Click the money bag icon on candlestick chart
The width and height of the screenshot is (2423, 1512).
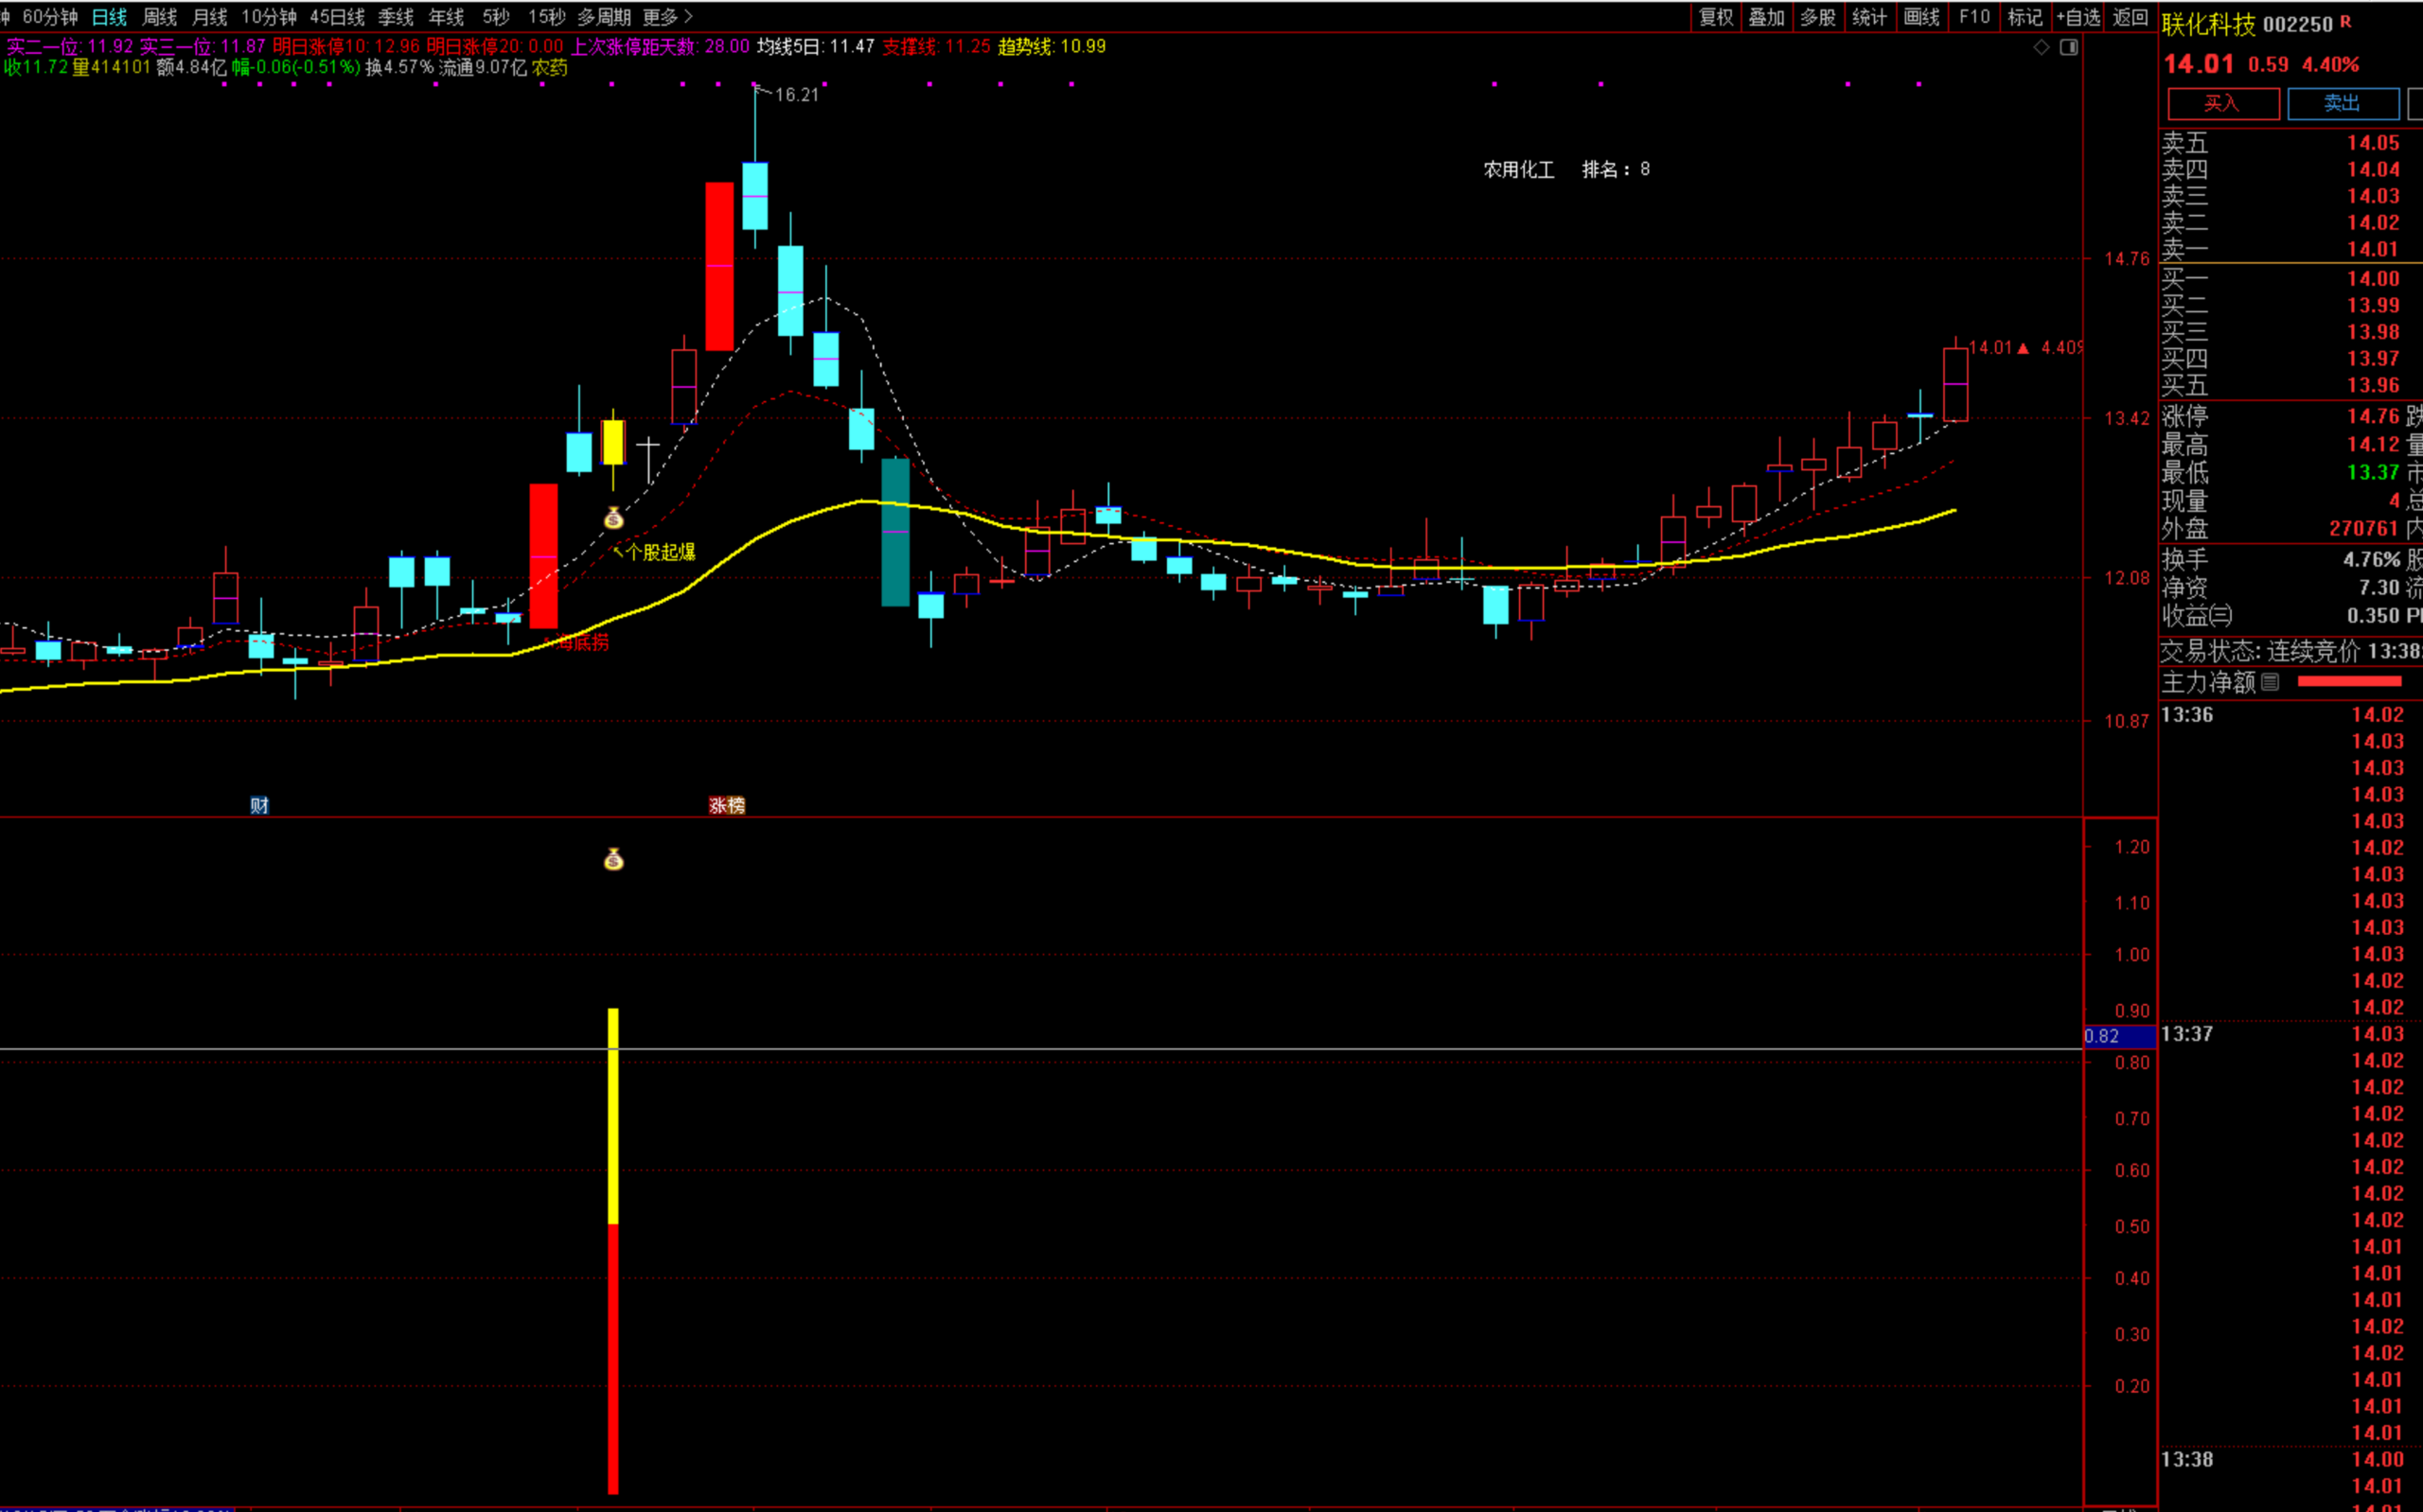(x=614, y=518)
